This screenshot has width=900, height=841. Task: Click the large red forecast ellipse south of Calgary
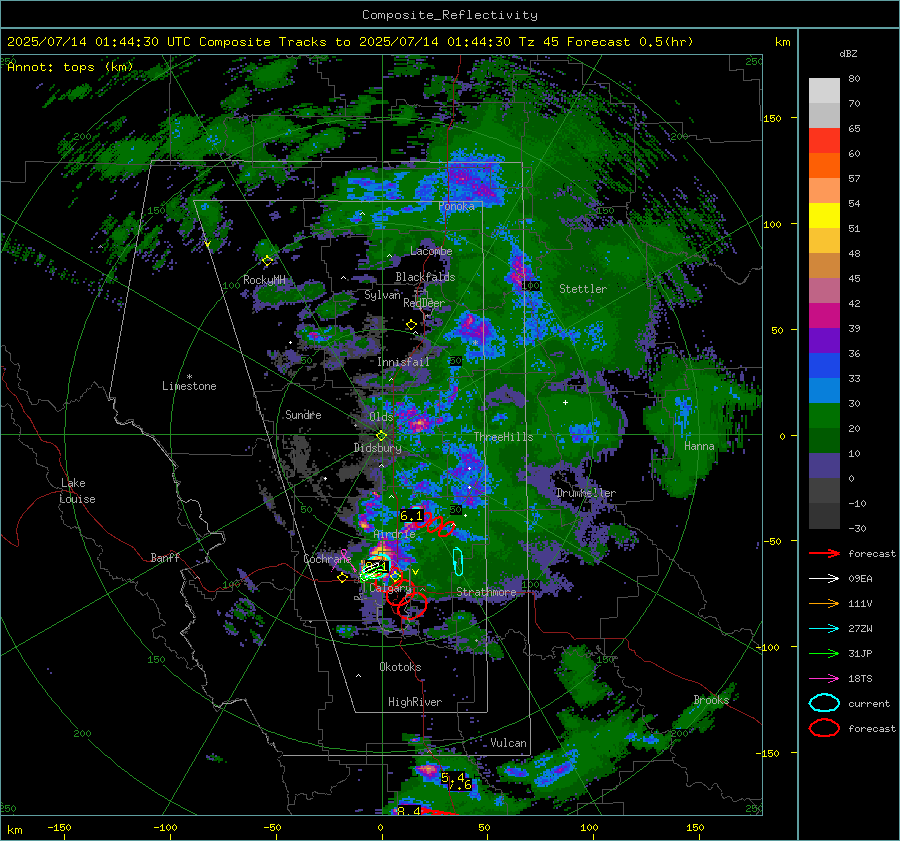(x=412, y=606)
